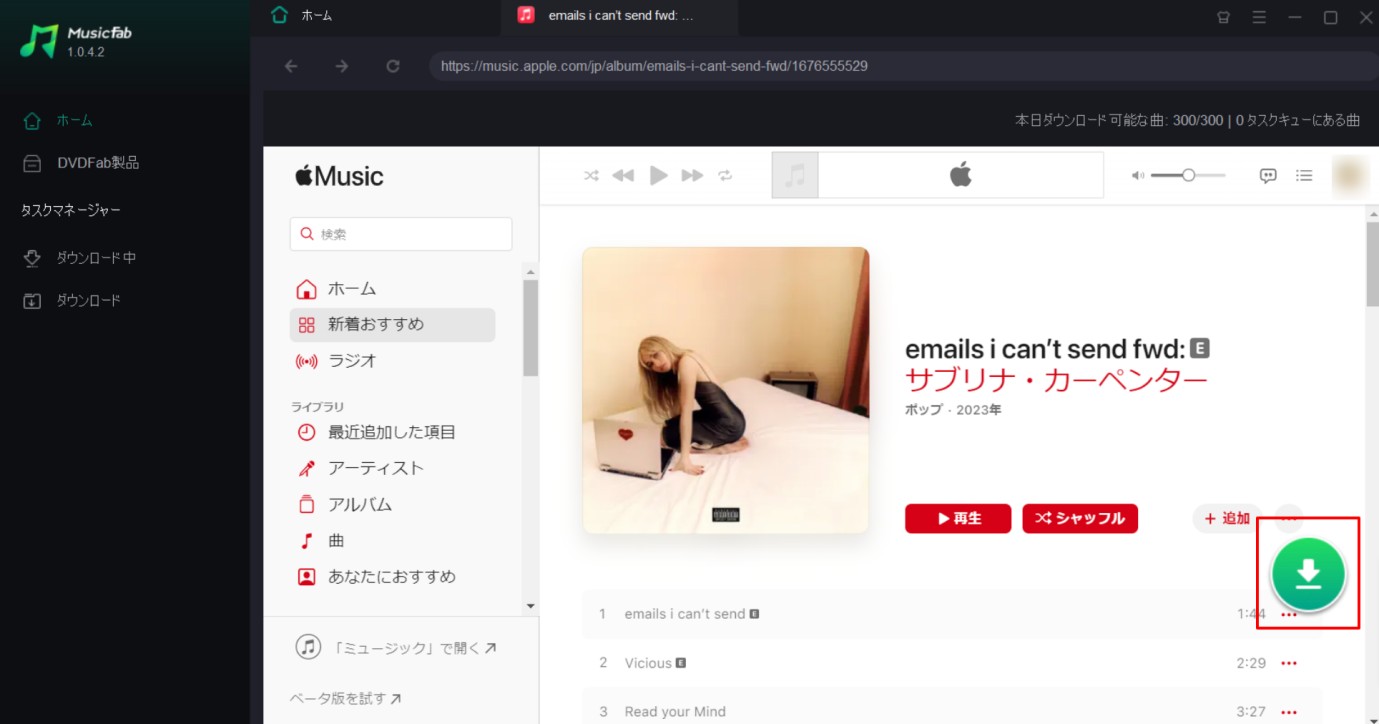Adjust the volume slider knob
Viewport: 1379px width, 724px height.
1188,175
